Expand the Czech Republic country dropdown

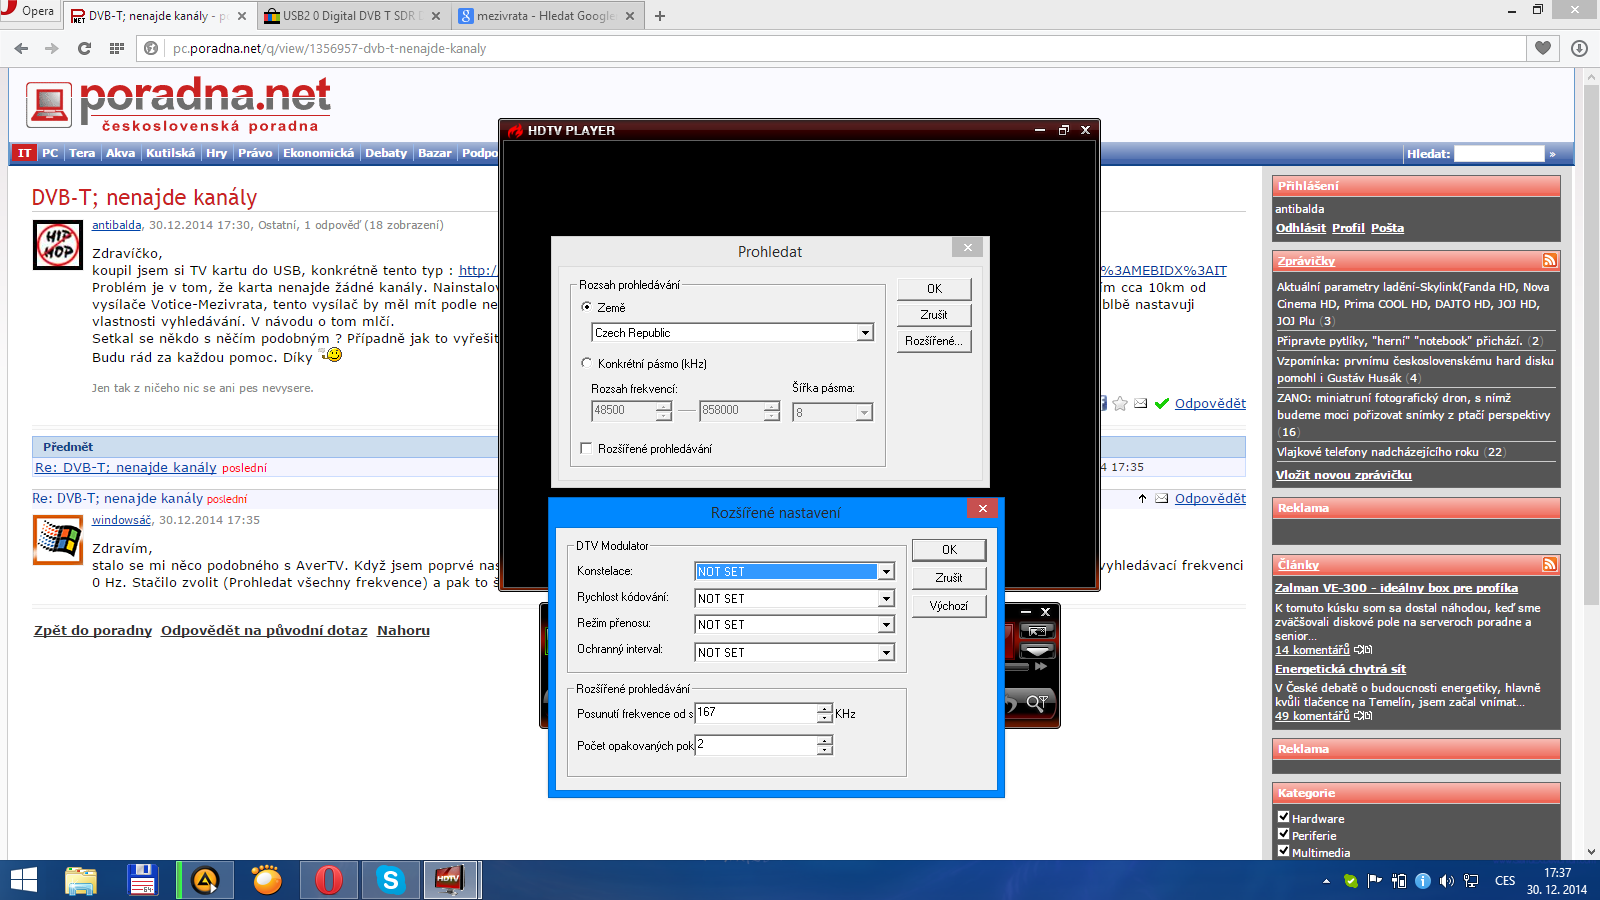(x=865, y=333)
